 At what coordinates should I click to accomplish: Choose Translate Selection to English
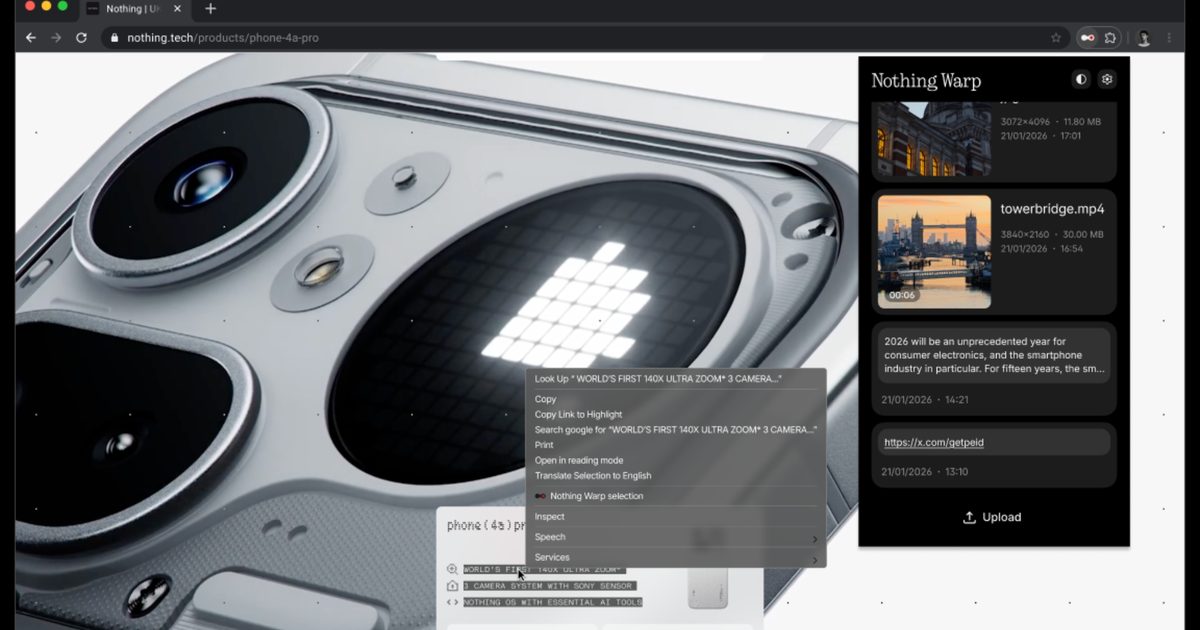[593, 476]
